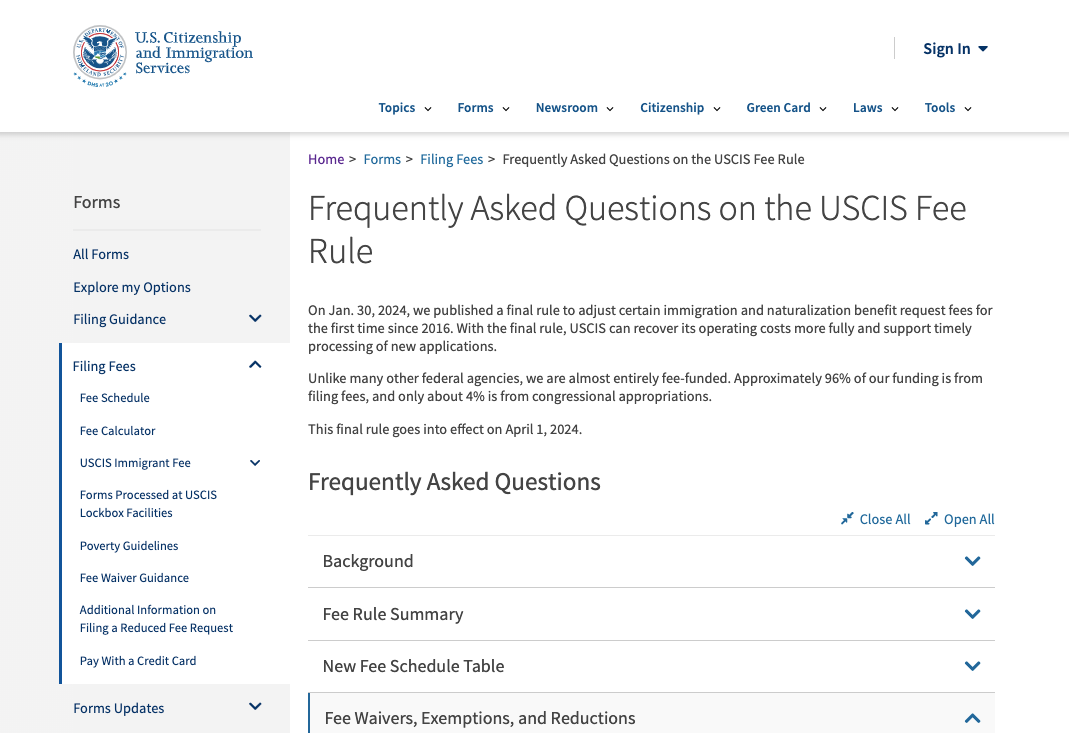This screenshot has width=1069, height=733.
Task: Collapse the Filing Fees sidebar chevron
Action: click(255, 365)
